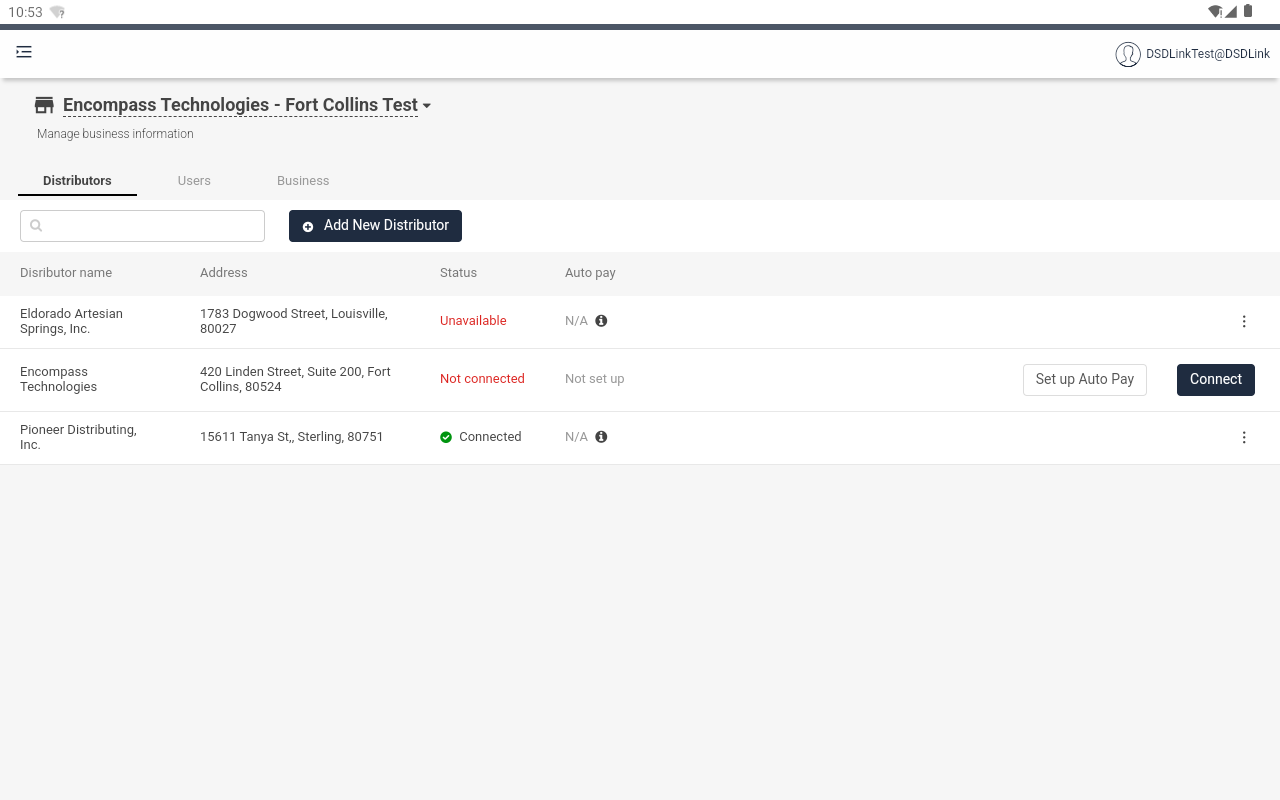The image size is (1280, 800).
Task: Click the Connect button for Encompass Technologies
Action: click(1216, 380)
